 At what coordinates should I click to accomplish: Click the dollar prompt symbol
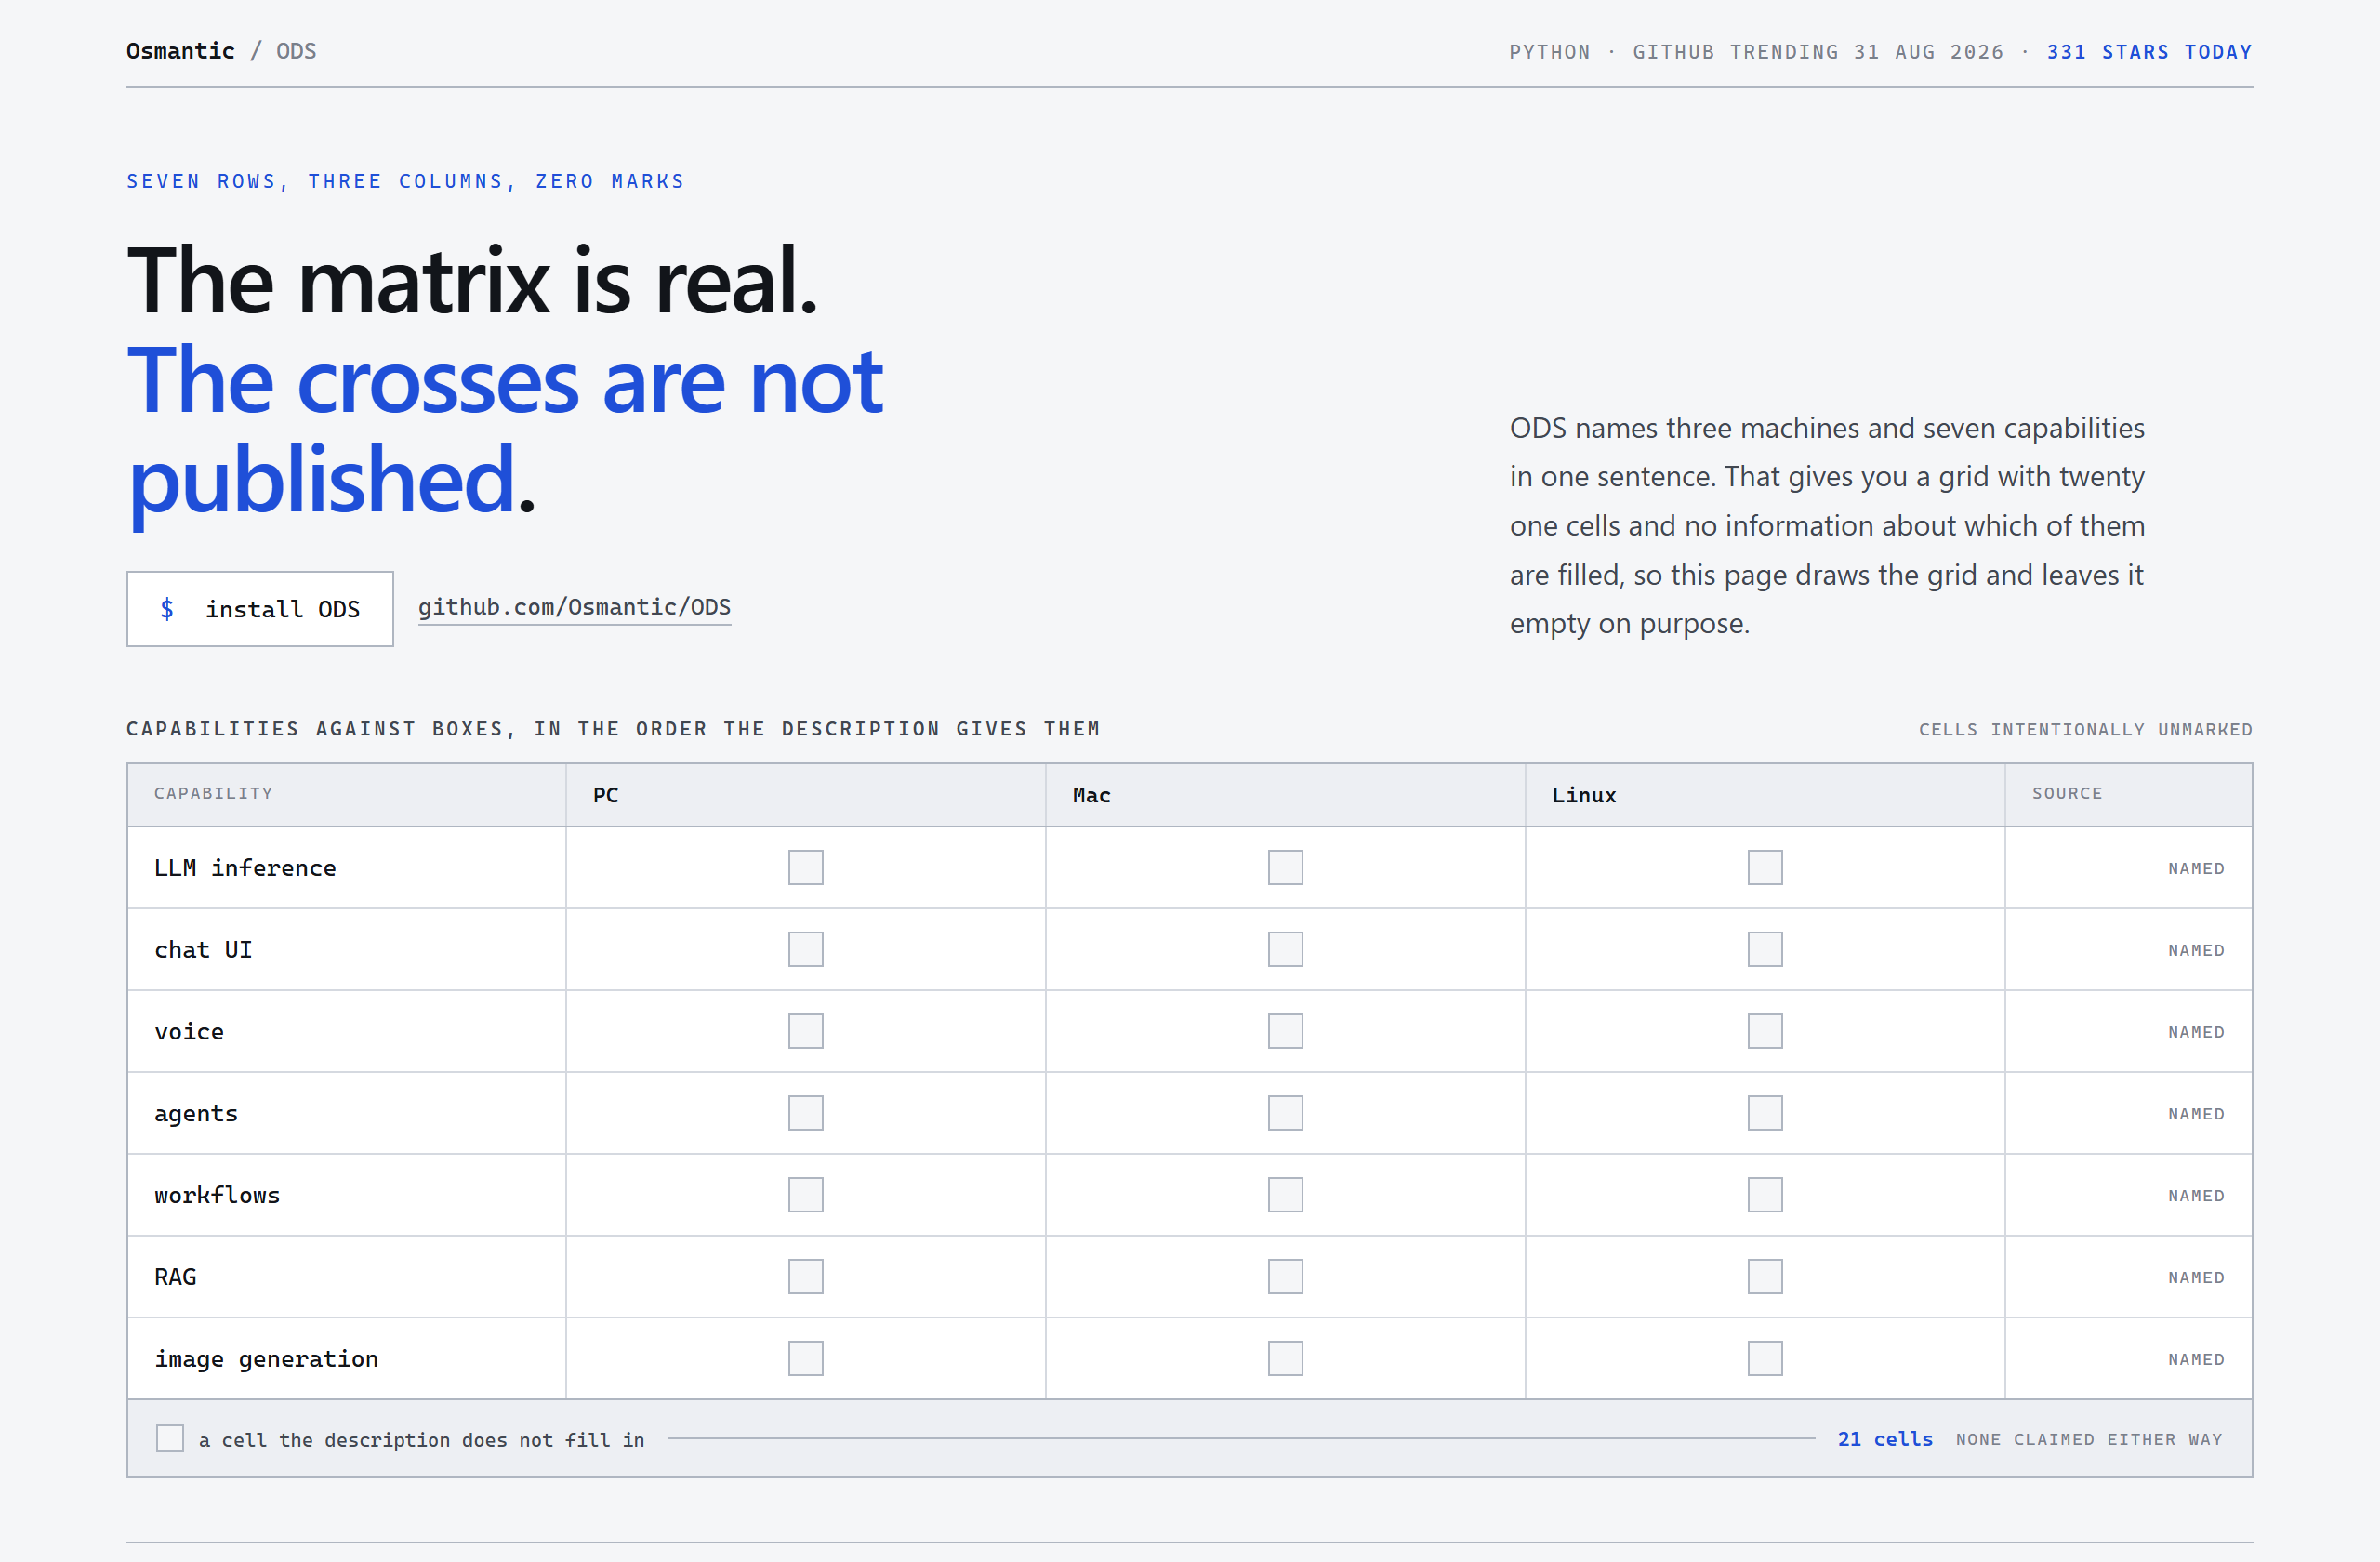click(167, 609)
